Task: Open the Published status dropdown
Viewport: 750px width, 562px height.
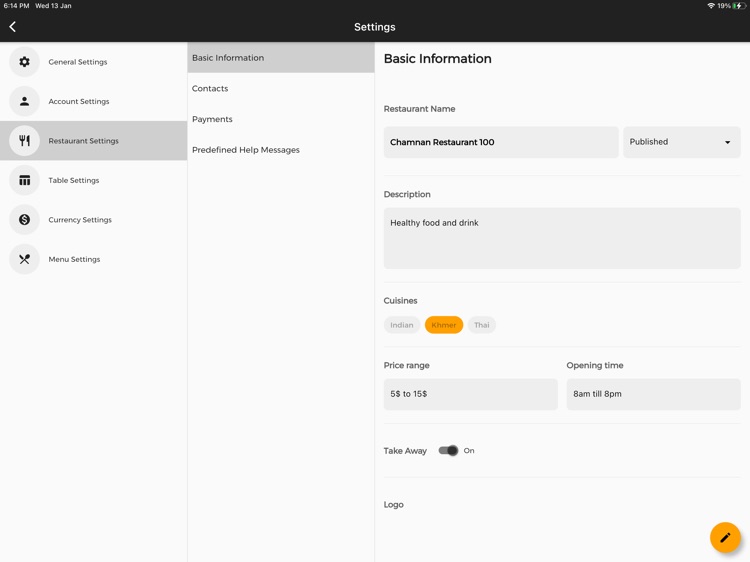Action: point(682,142)
